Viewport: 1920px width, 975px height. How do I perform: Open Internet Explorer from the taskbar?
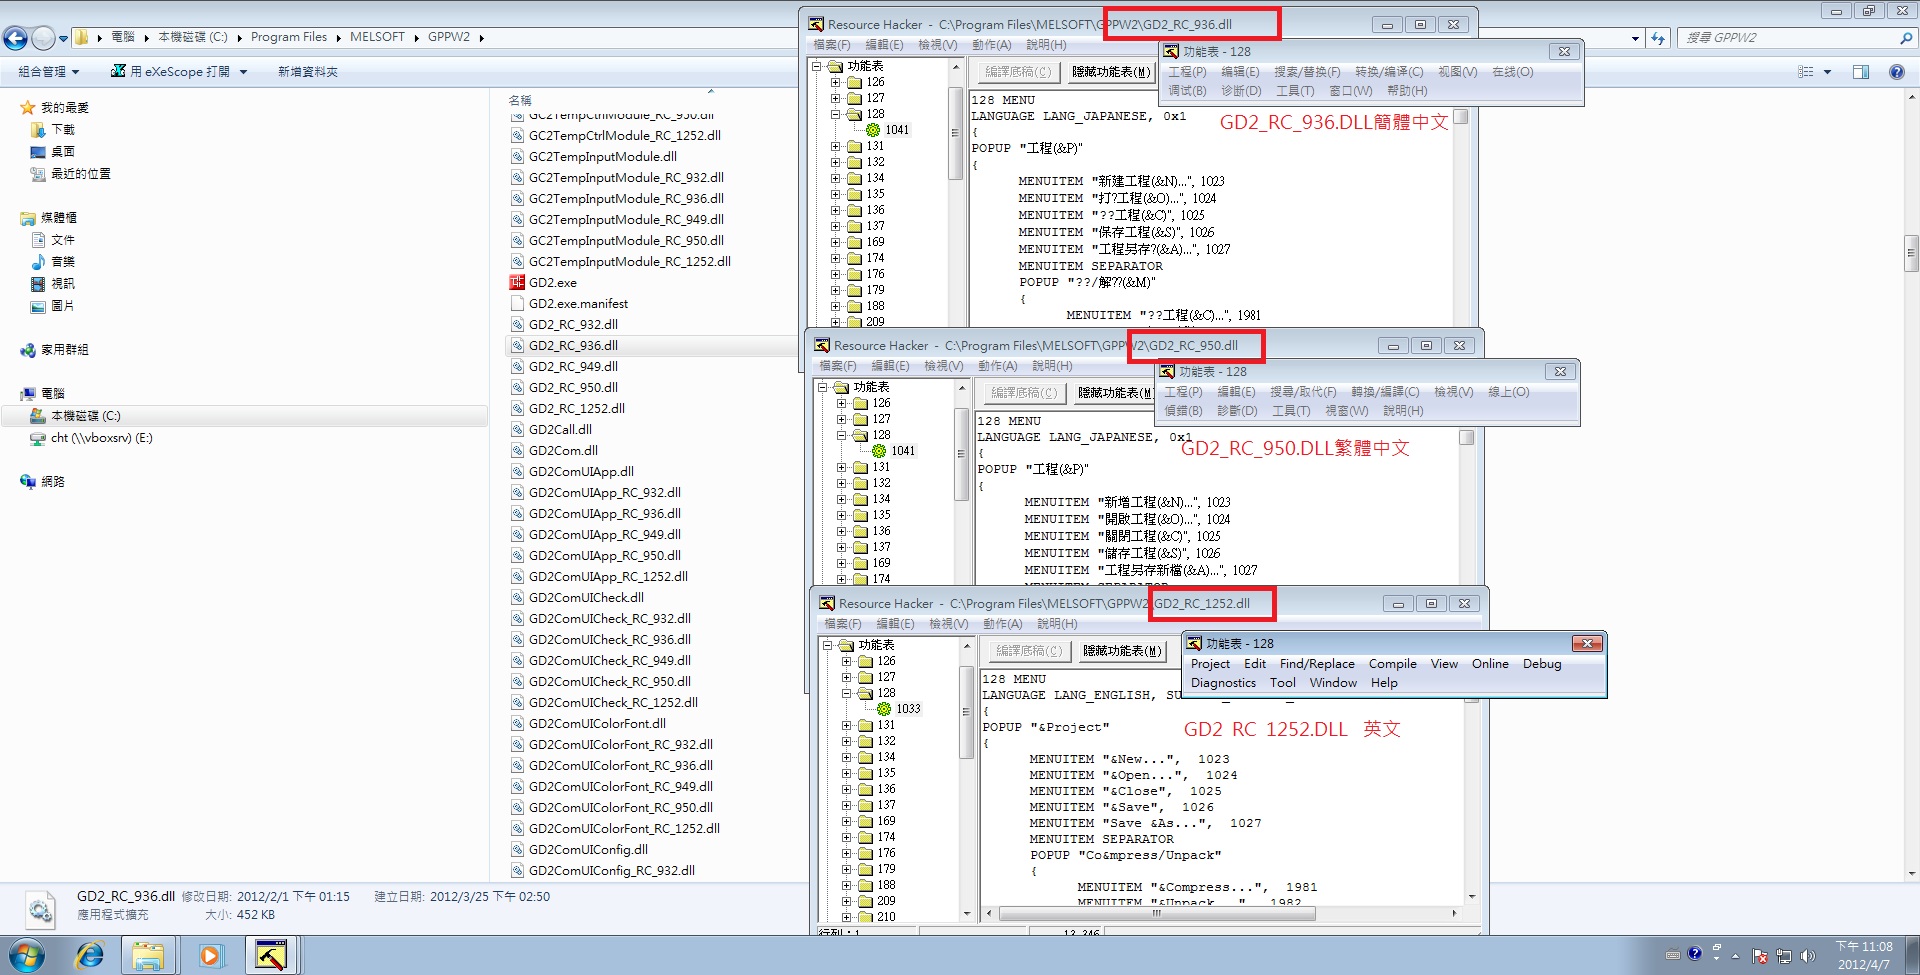tap(90, 955)
